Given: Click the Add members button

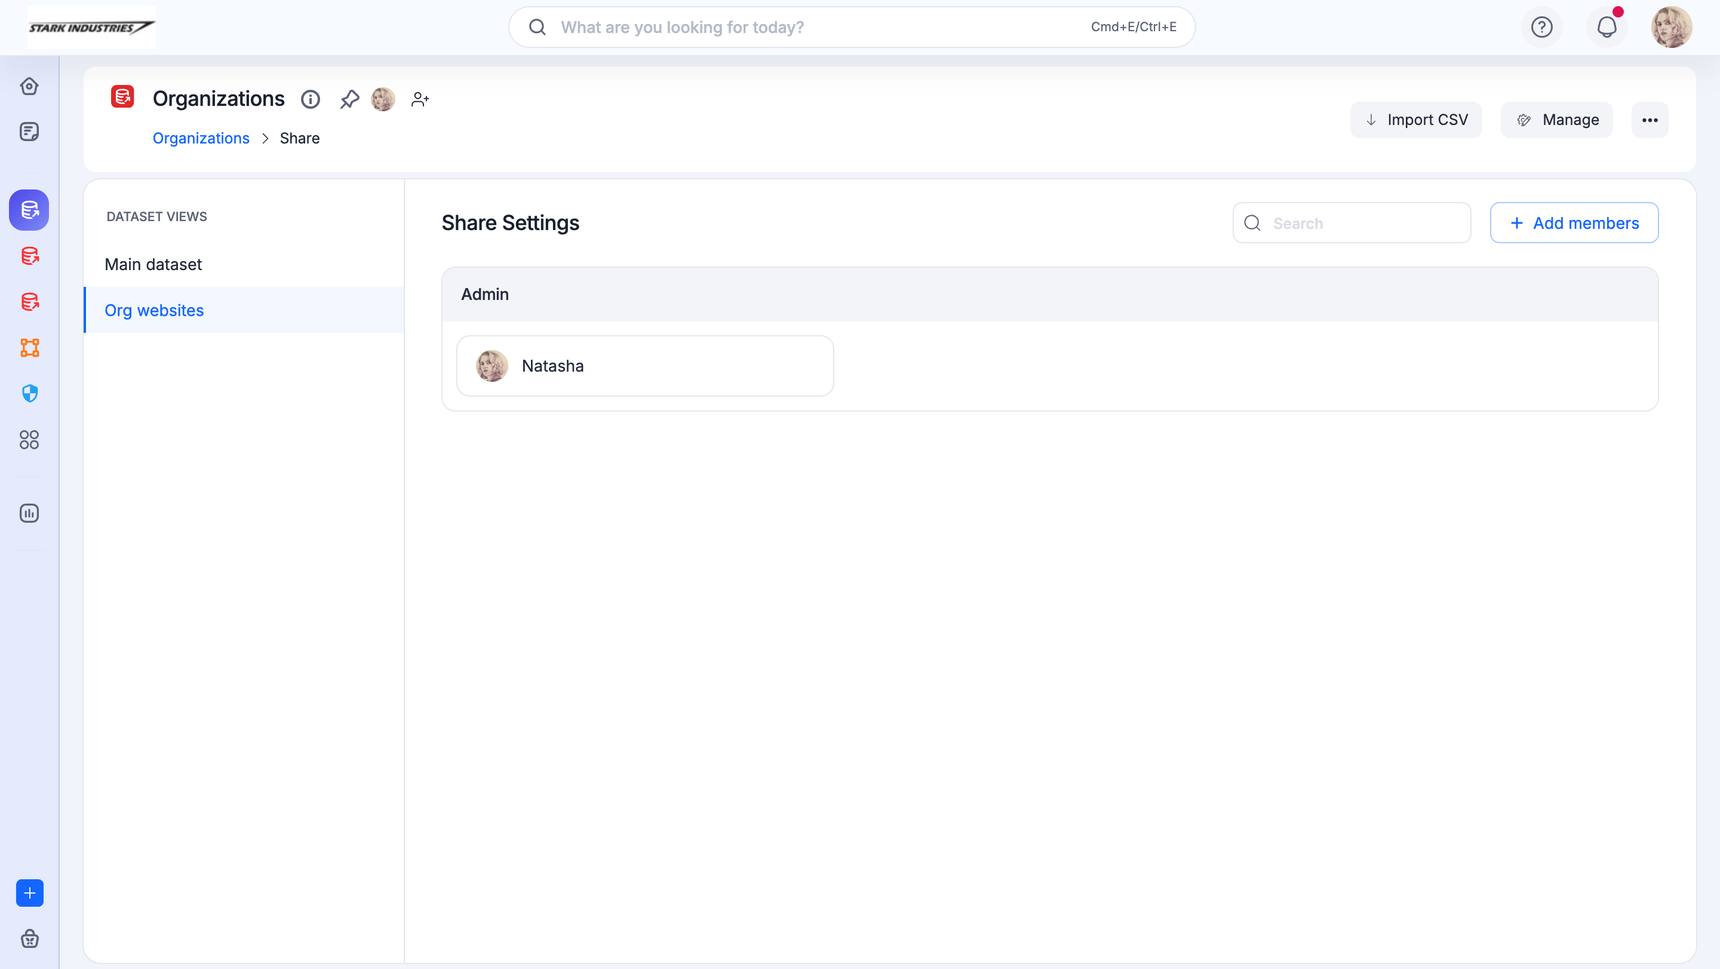Looking at the screenshot, I should click(1574, 223).
